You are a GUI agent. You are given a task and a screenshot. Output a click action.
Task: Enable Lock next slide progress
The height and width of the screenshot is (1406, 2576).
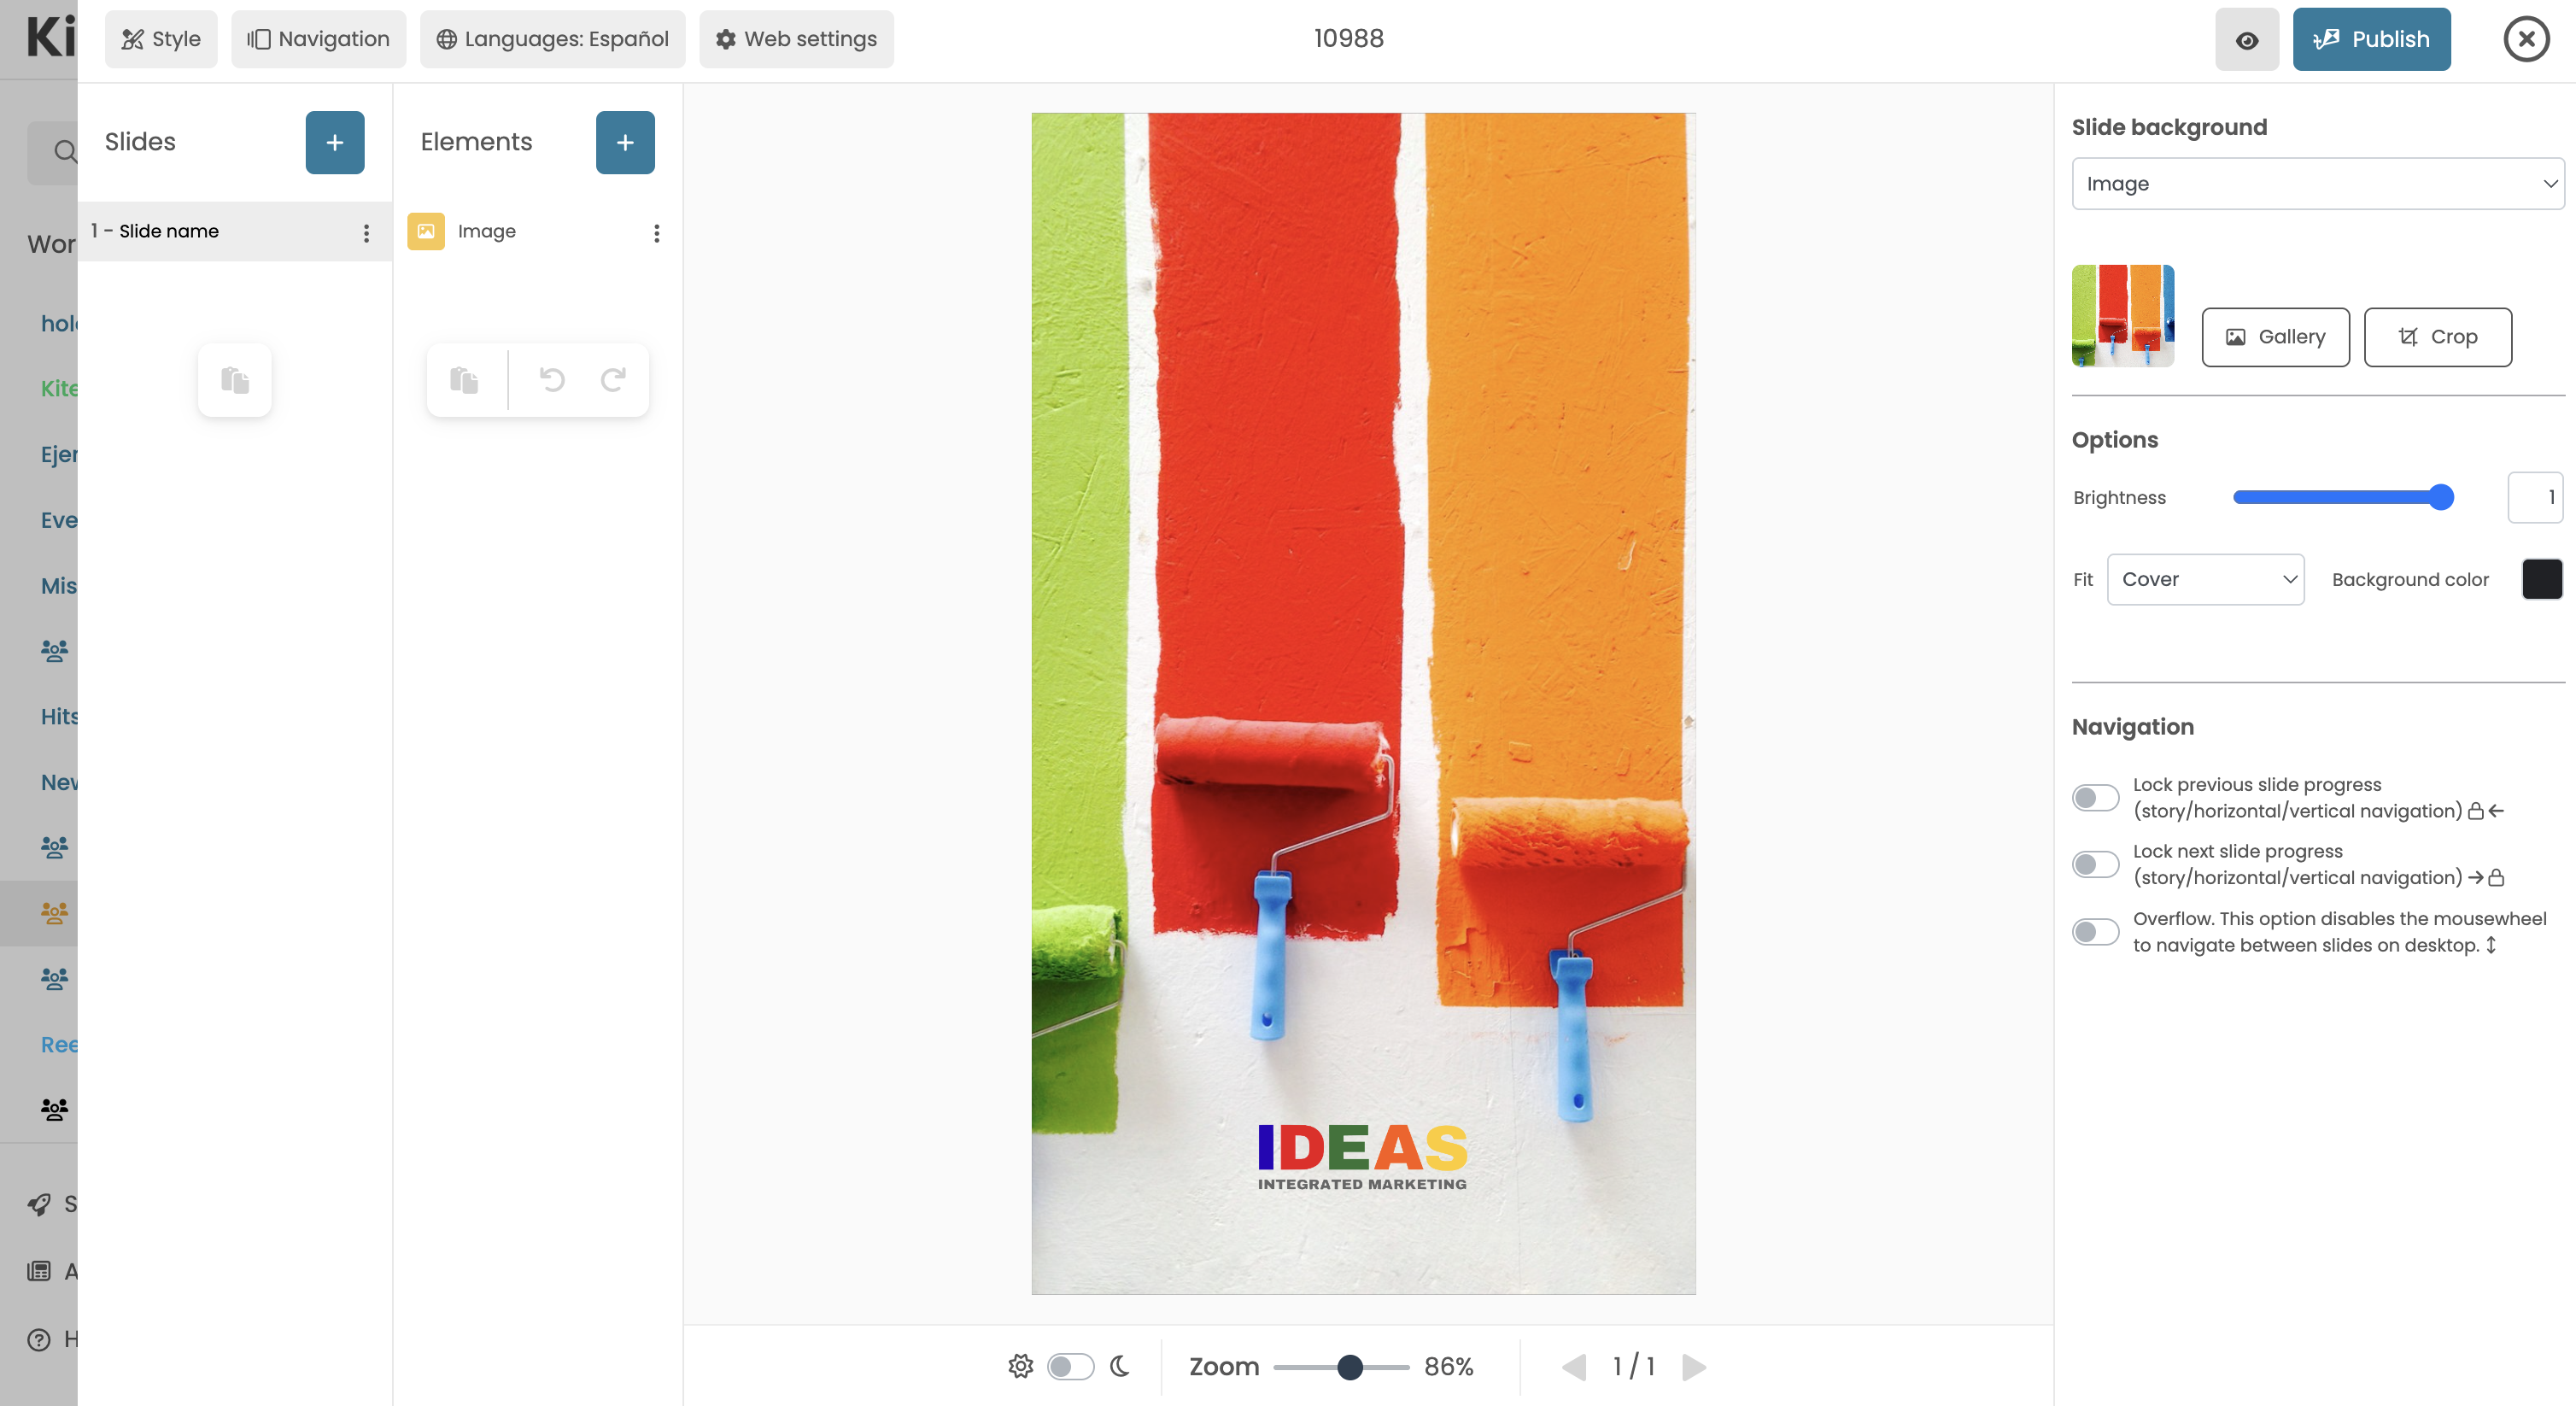point(2095,864)
